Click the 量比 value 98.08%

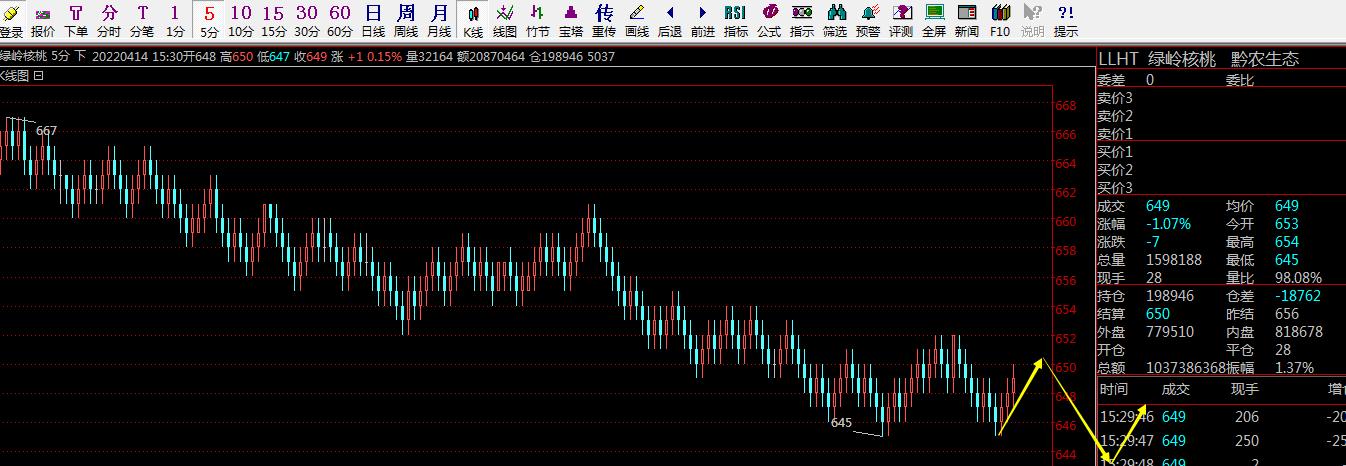1299,278
